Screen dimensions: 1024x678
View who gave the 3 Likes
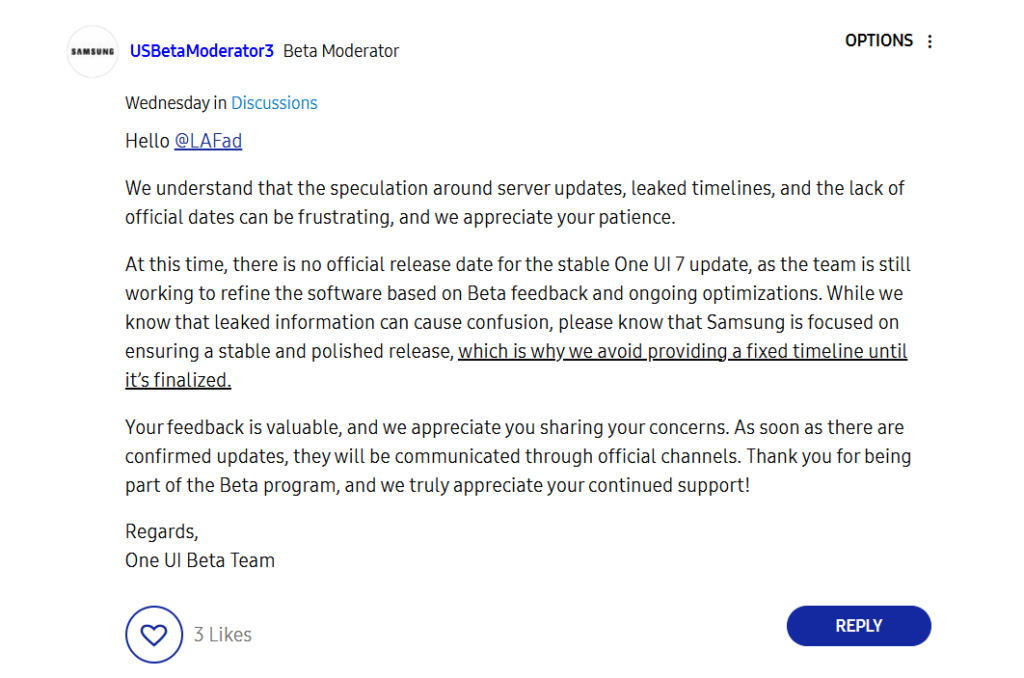[223, 635]
